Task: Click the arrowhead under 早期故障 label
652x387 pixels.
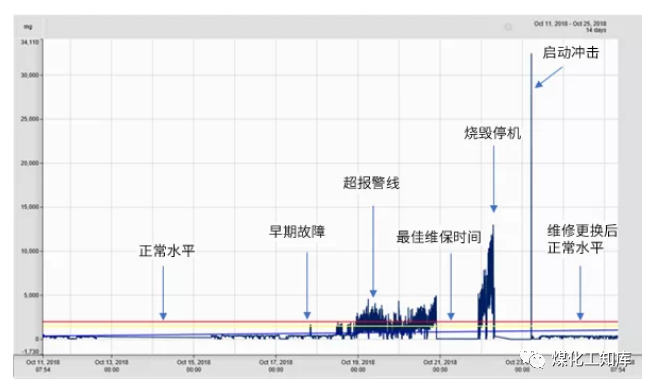Action: click(x=307, y=316)
